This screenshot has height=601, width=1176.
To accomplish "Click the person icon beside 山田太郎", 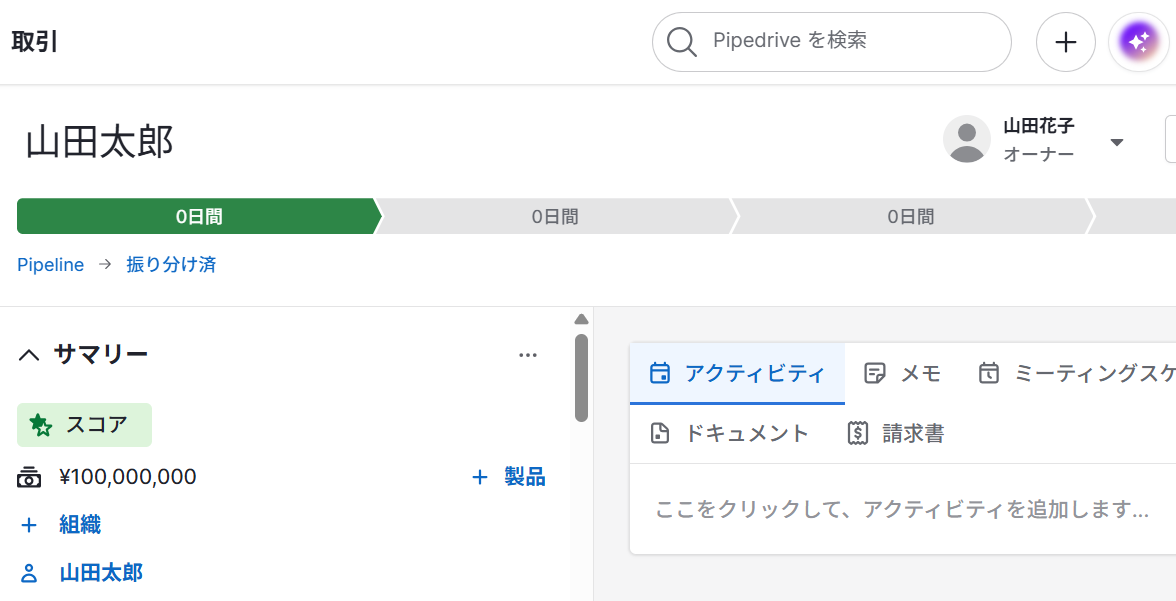I will click(x=30, y=573).
